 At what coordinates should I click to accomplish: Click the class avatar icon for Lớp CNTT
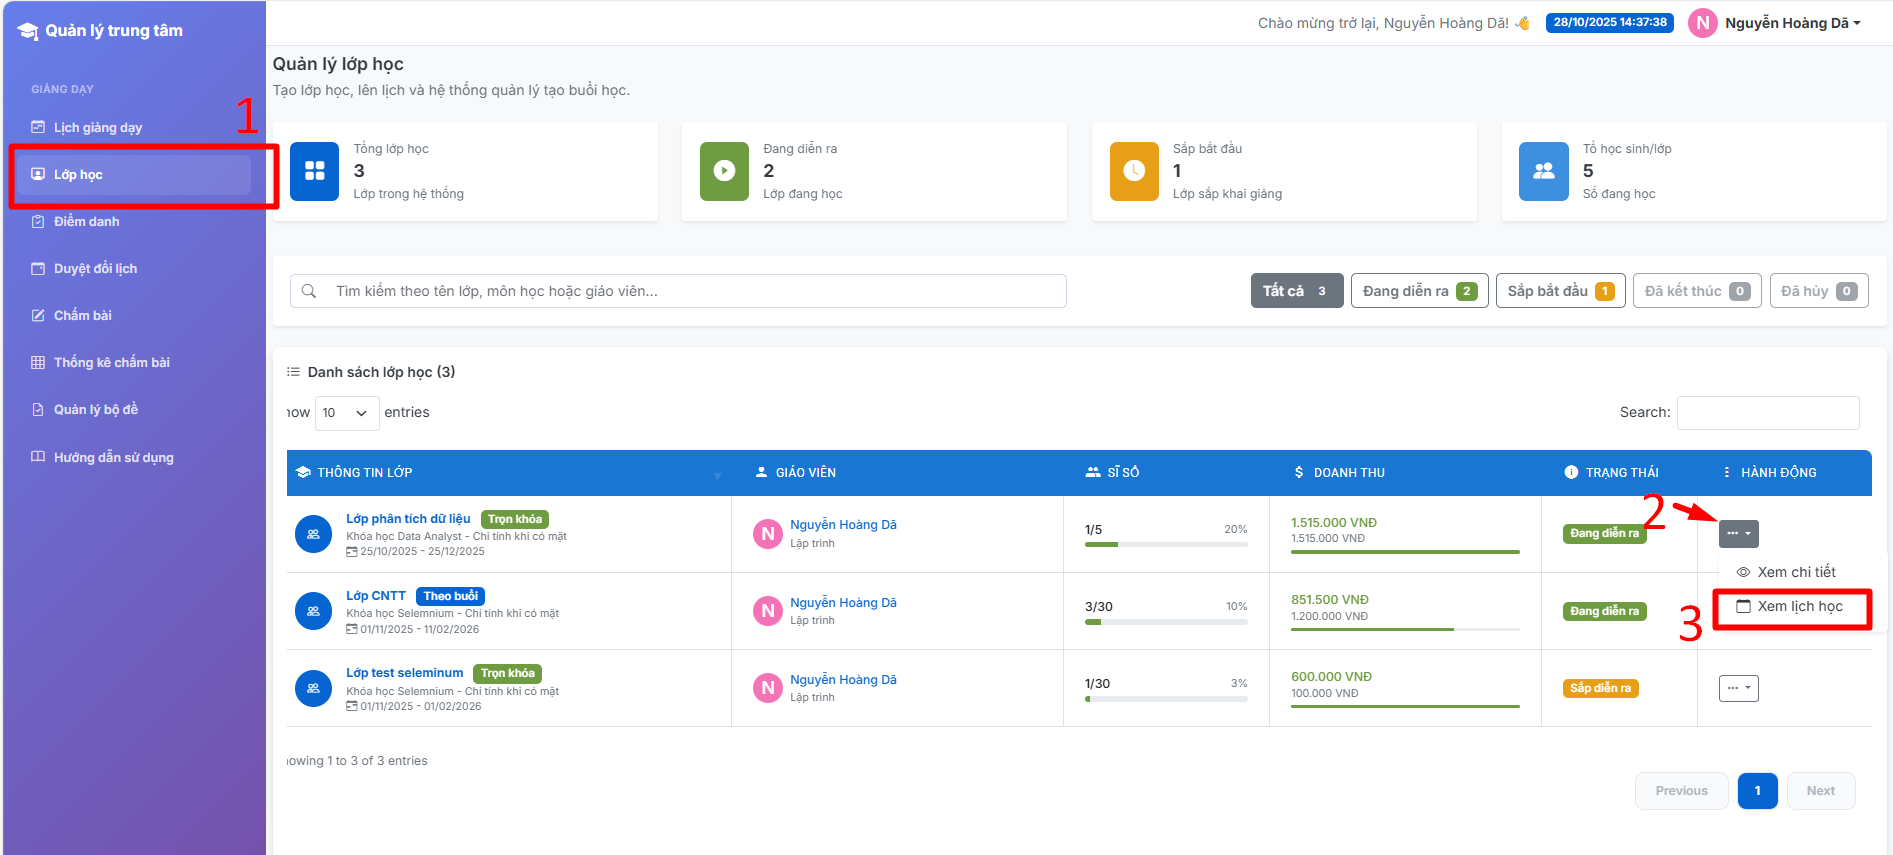pos(313,611)
